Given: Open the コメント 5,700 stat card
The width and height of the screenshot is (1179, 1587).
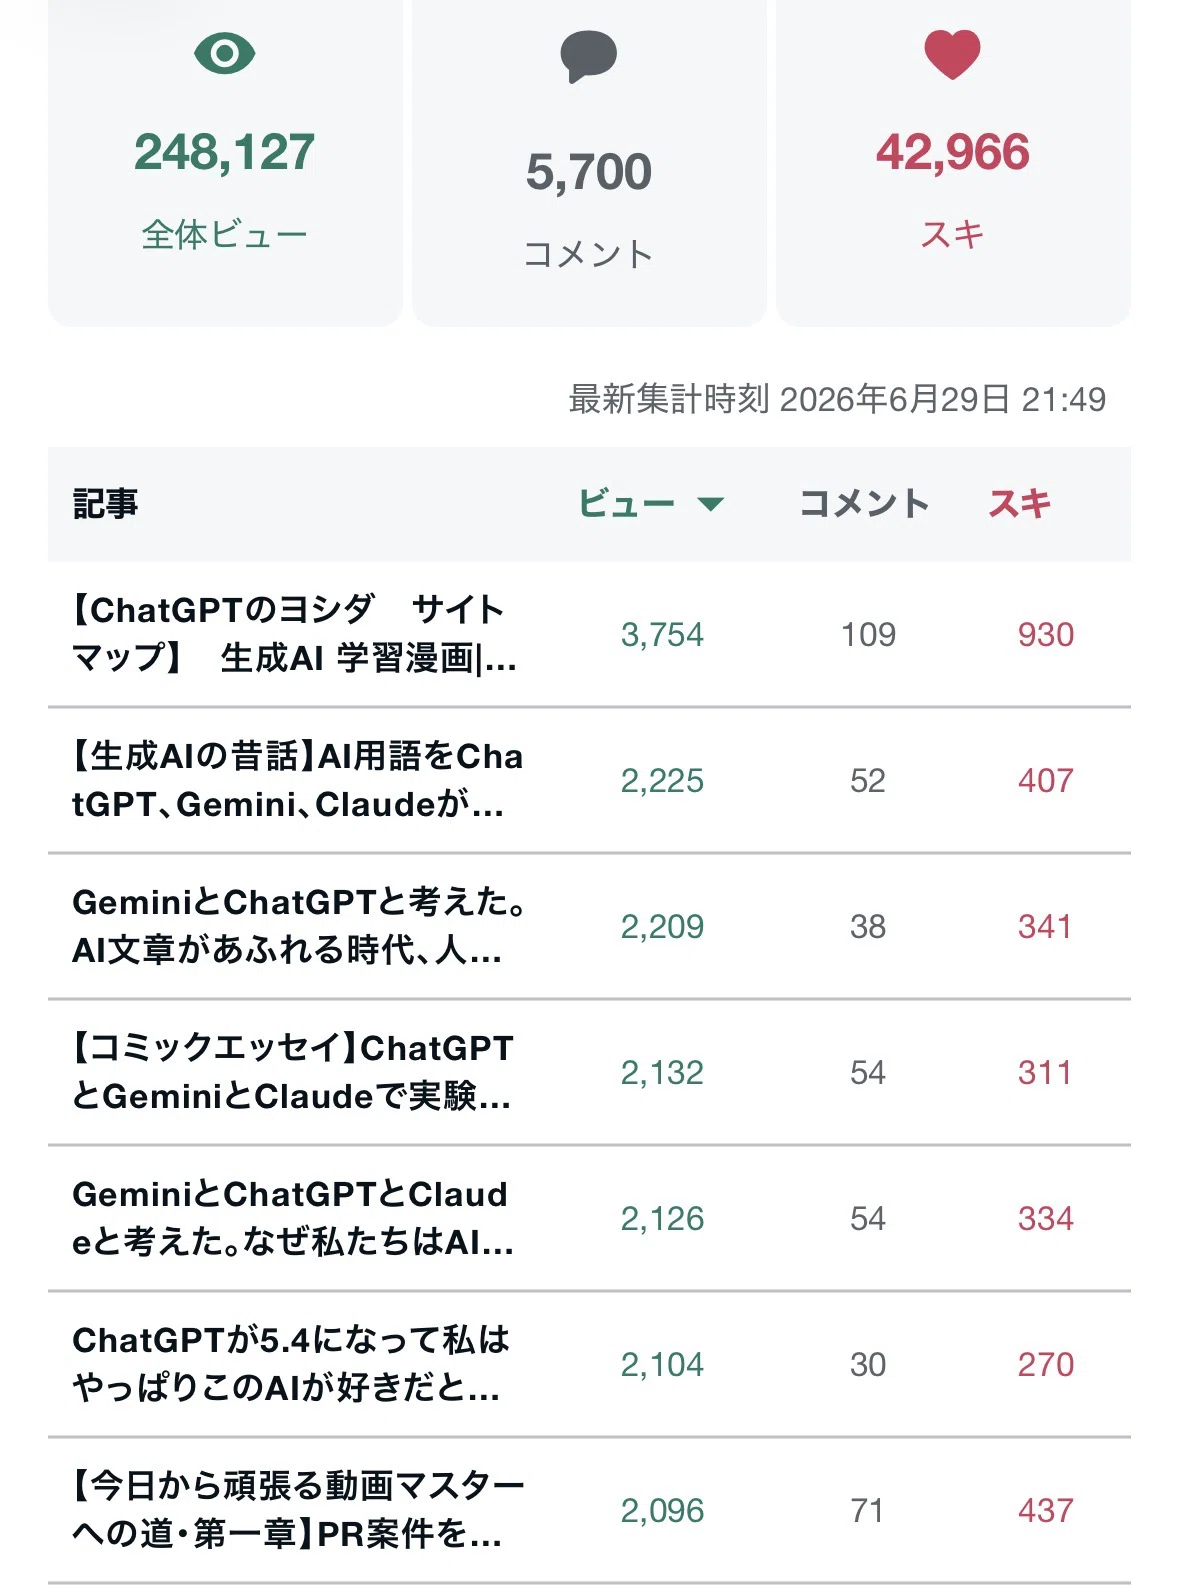Looking at the screenshot, I should [589, 162].
